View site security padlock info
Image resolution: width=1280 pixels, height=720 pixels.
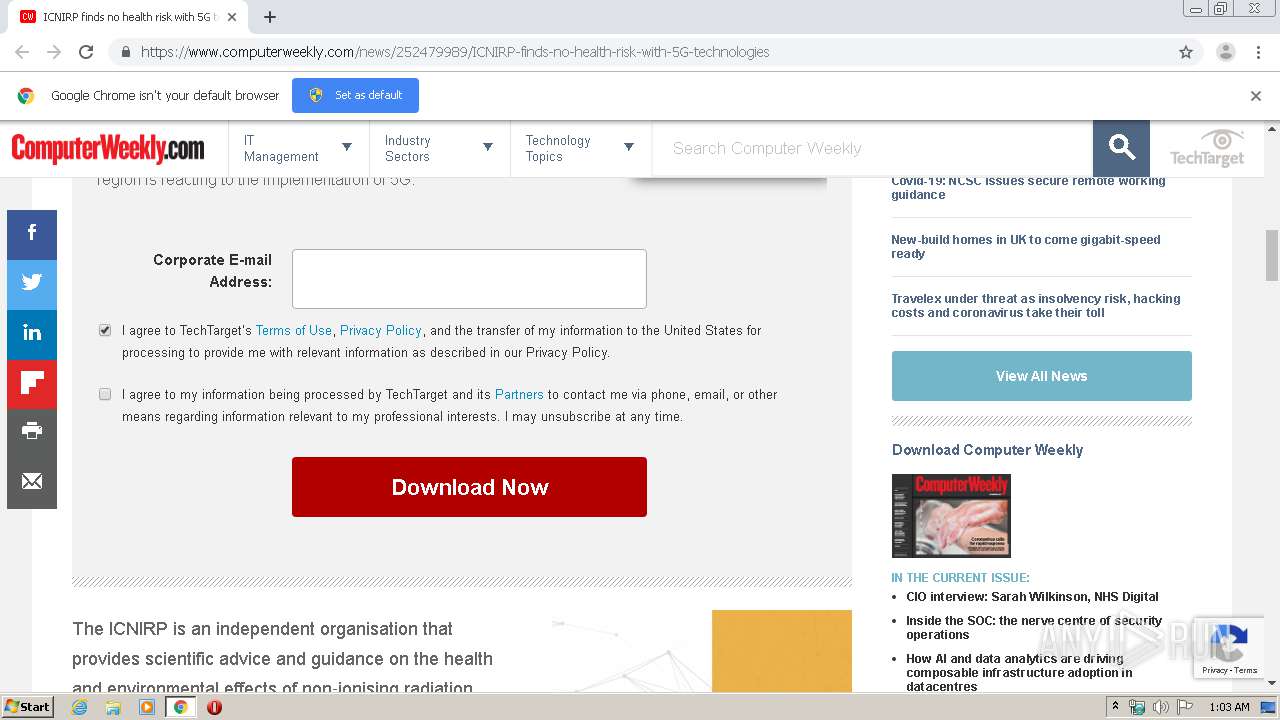[125, 52]
